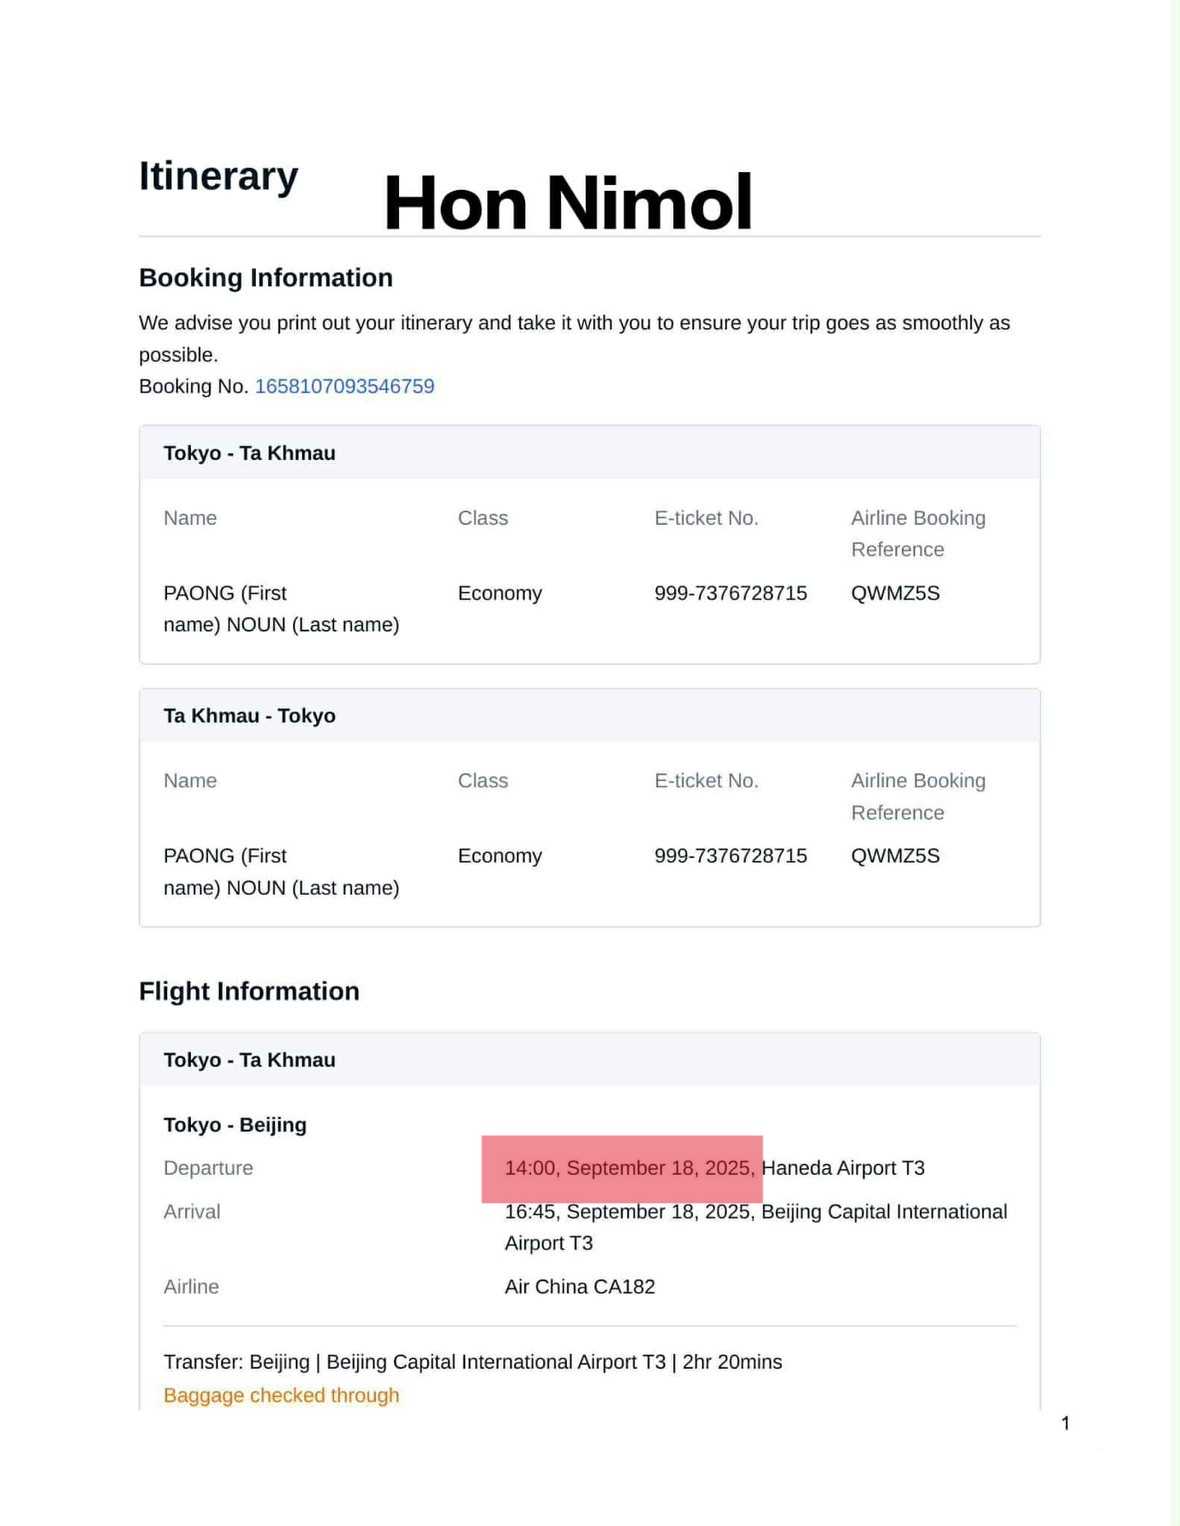The image size is (1180, 1526).
Task: Click the orange "Baggage checked through" text
Action: point(281,1395)
